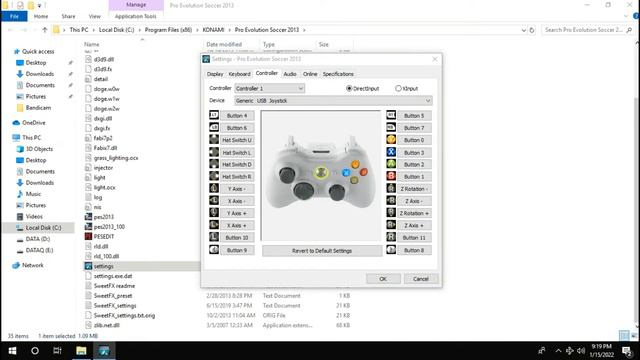
Task: Click the File Explorer taskbar icon
Action: pyautogui.click(x=81, y=351)
